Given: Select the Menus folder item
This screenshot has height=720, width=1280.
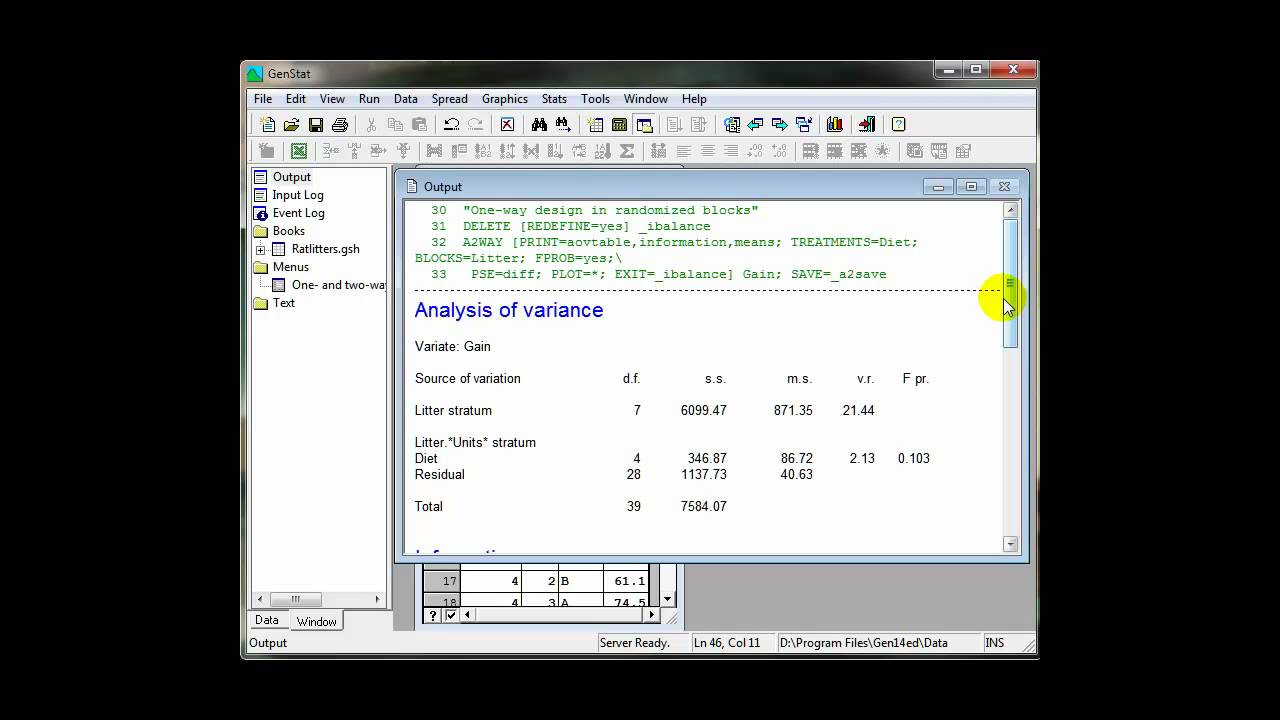Looking at the screenshot, I should 290,267.
